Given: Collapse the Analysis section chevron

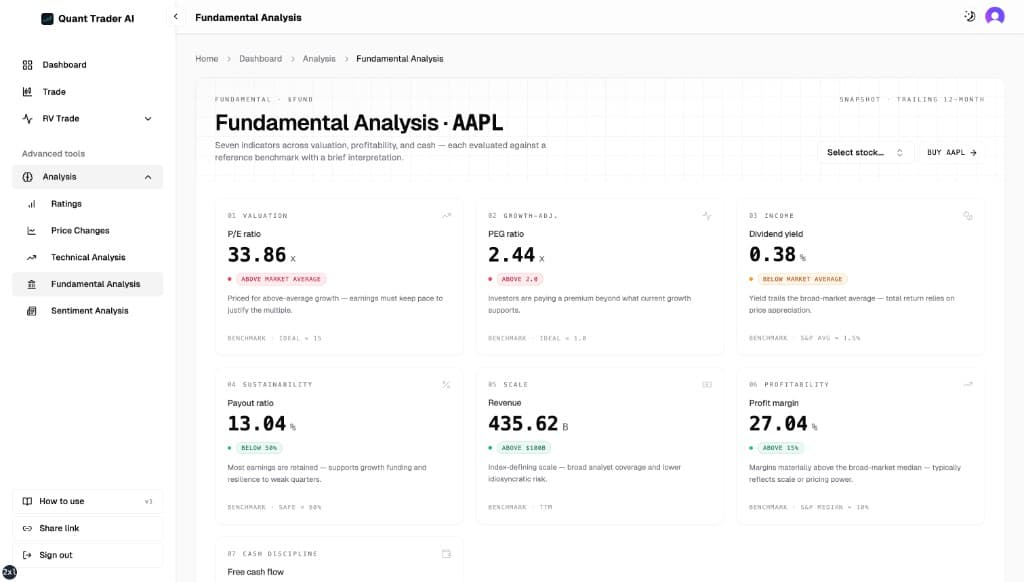Looking at the screenshot, I should pyautogui.click(x=148, y=176).
